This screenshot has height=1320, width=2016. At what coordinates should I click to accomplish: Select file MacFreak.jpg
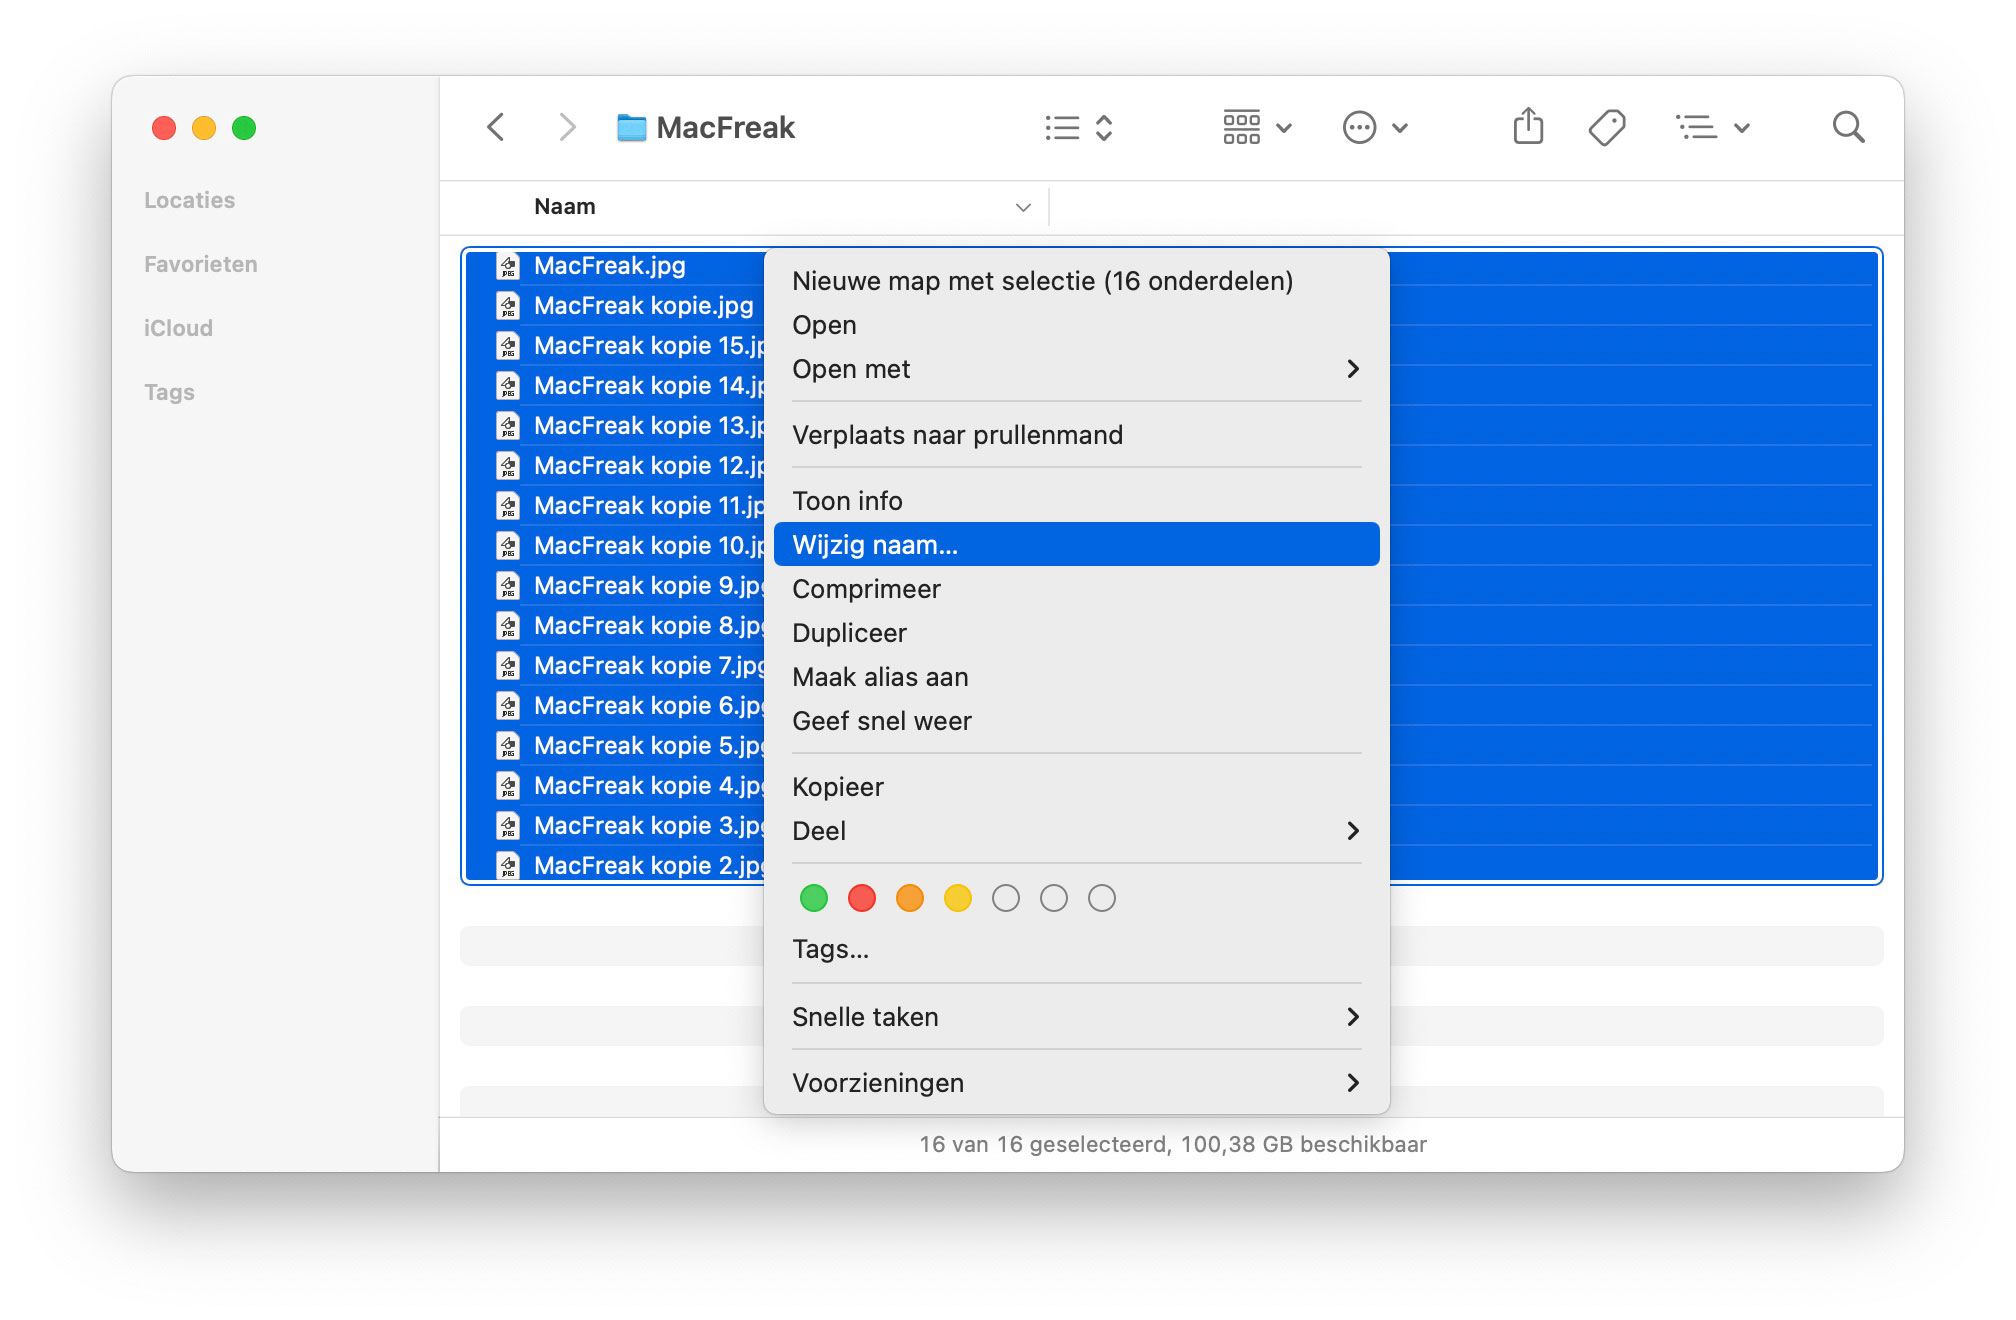coord(609,266)
